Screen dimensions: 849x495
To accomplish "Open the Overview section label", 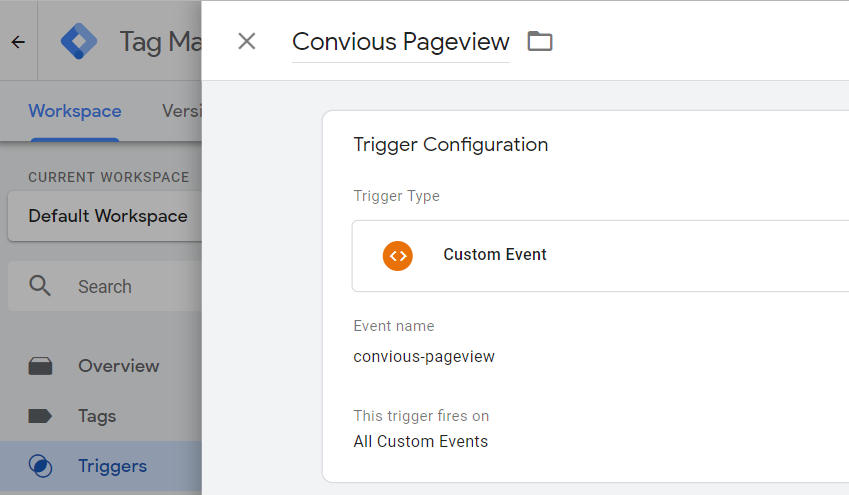I will pyautogui.click(x=118, y=366).
